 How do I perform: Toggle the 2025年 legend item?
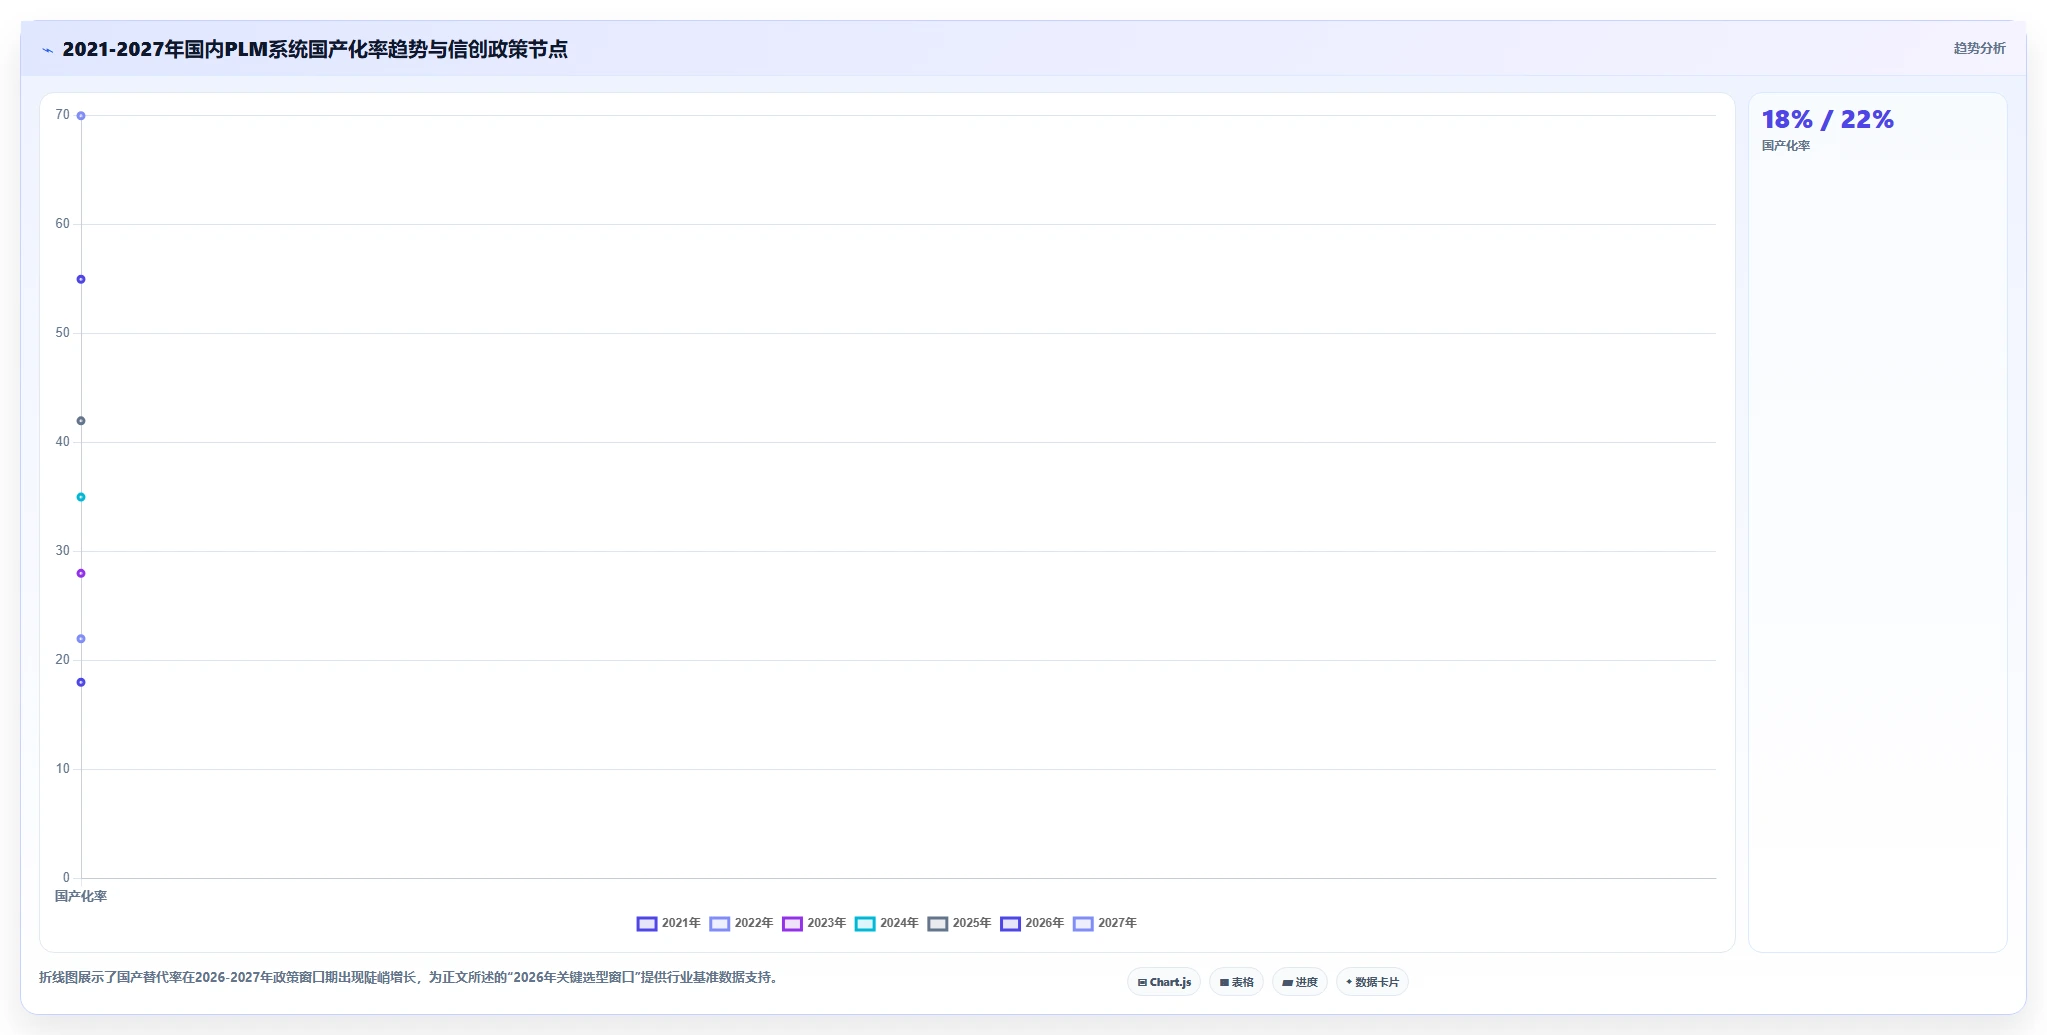click(x=960, y=923)
